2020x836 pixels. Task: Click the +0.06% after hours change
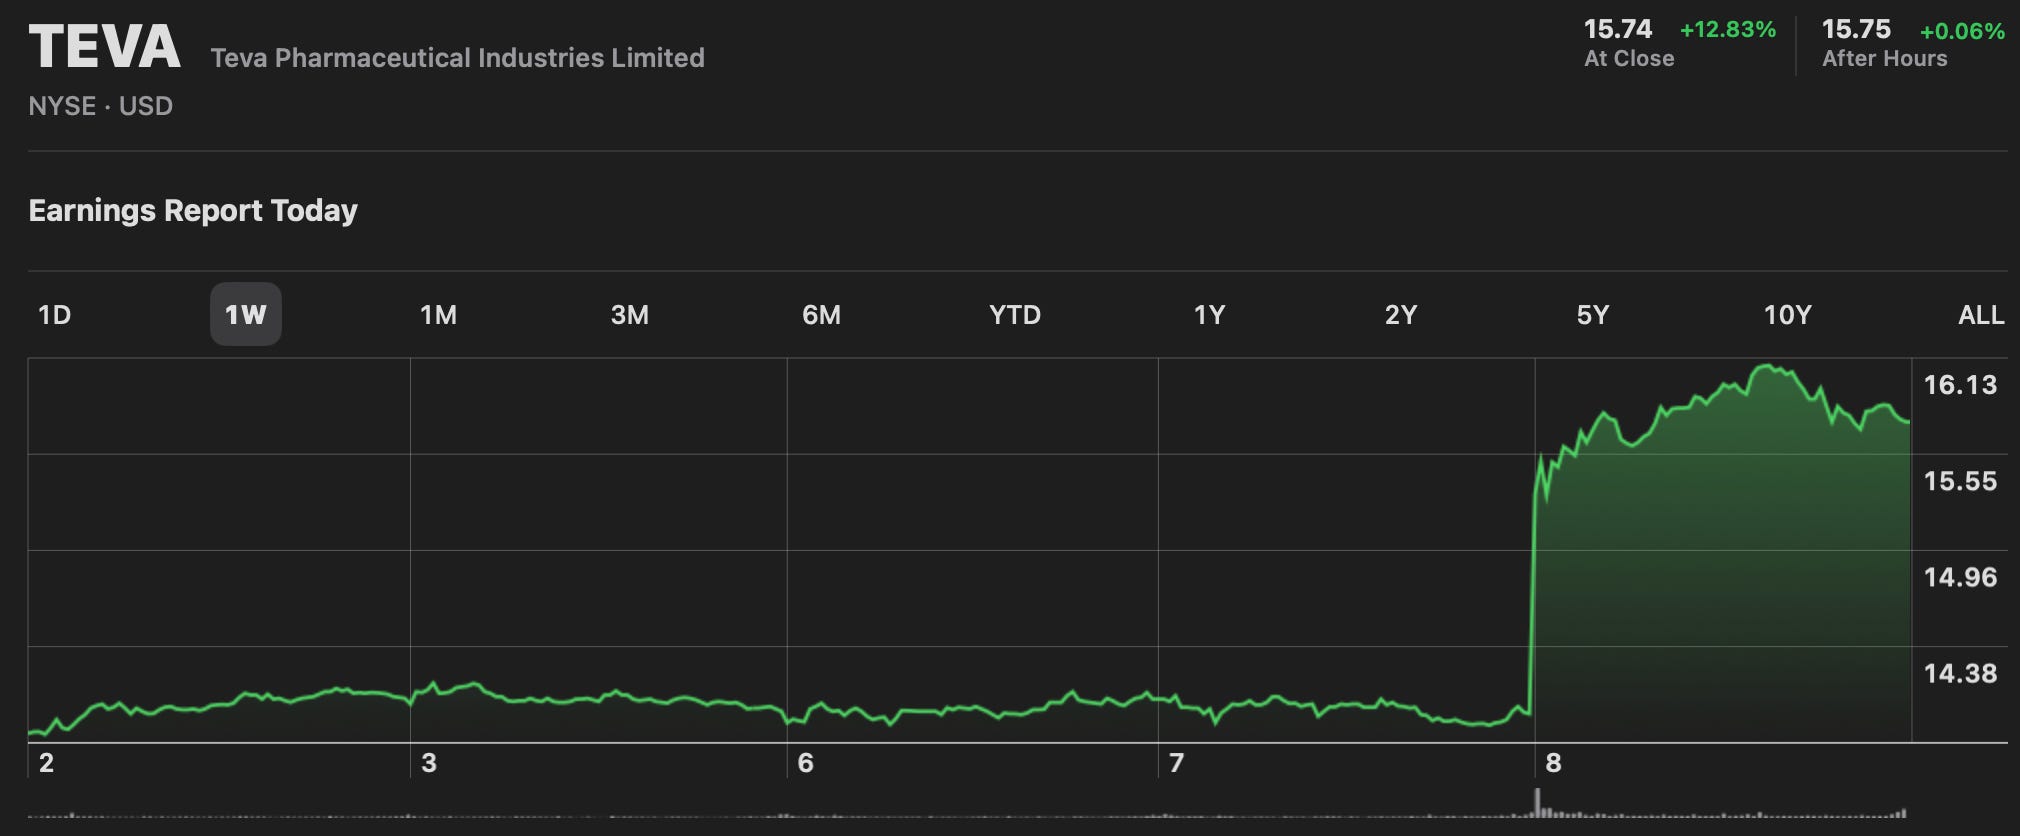coord(1962,31)
